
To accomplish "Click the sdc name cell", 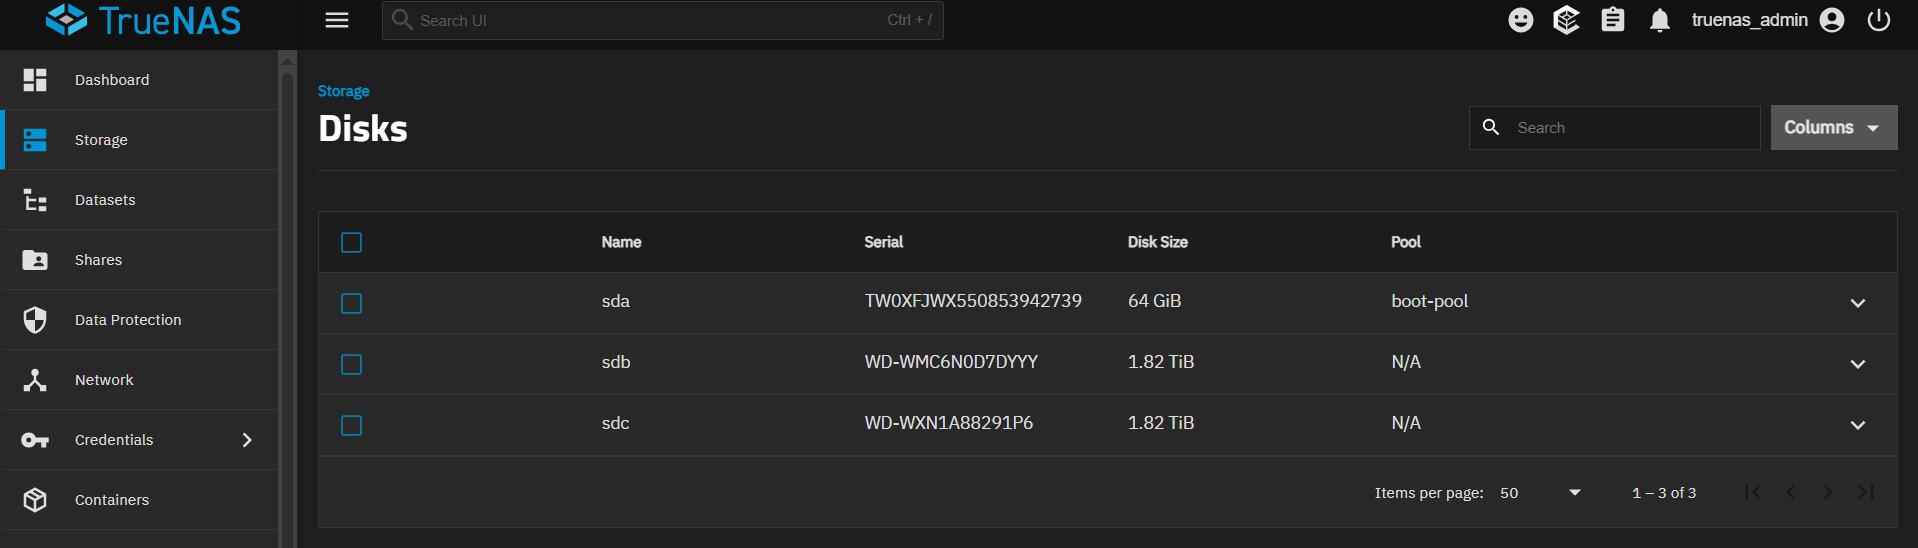I will (x=615, y=423).
